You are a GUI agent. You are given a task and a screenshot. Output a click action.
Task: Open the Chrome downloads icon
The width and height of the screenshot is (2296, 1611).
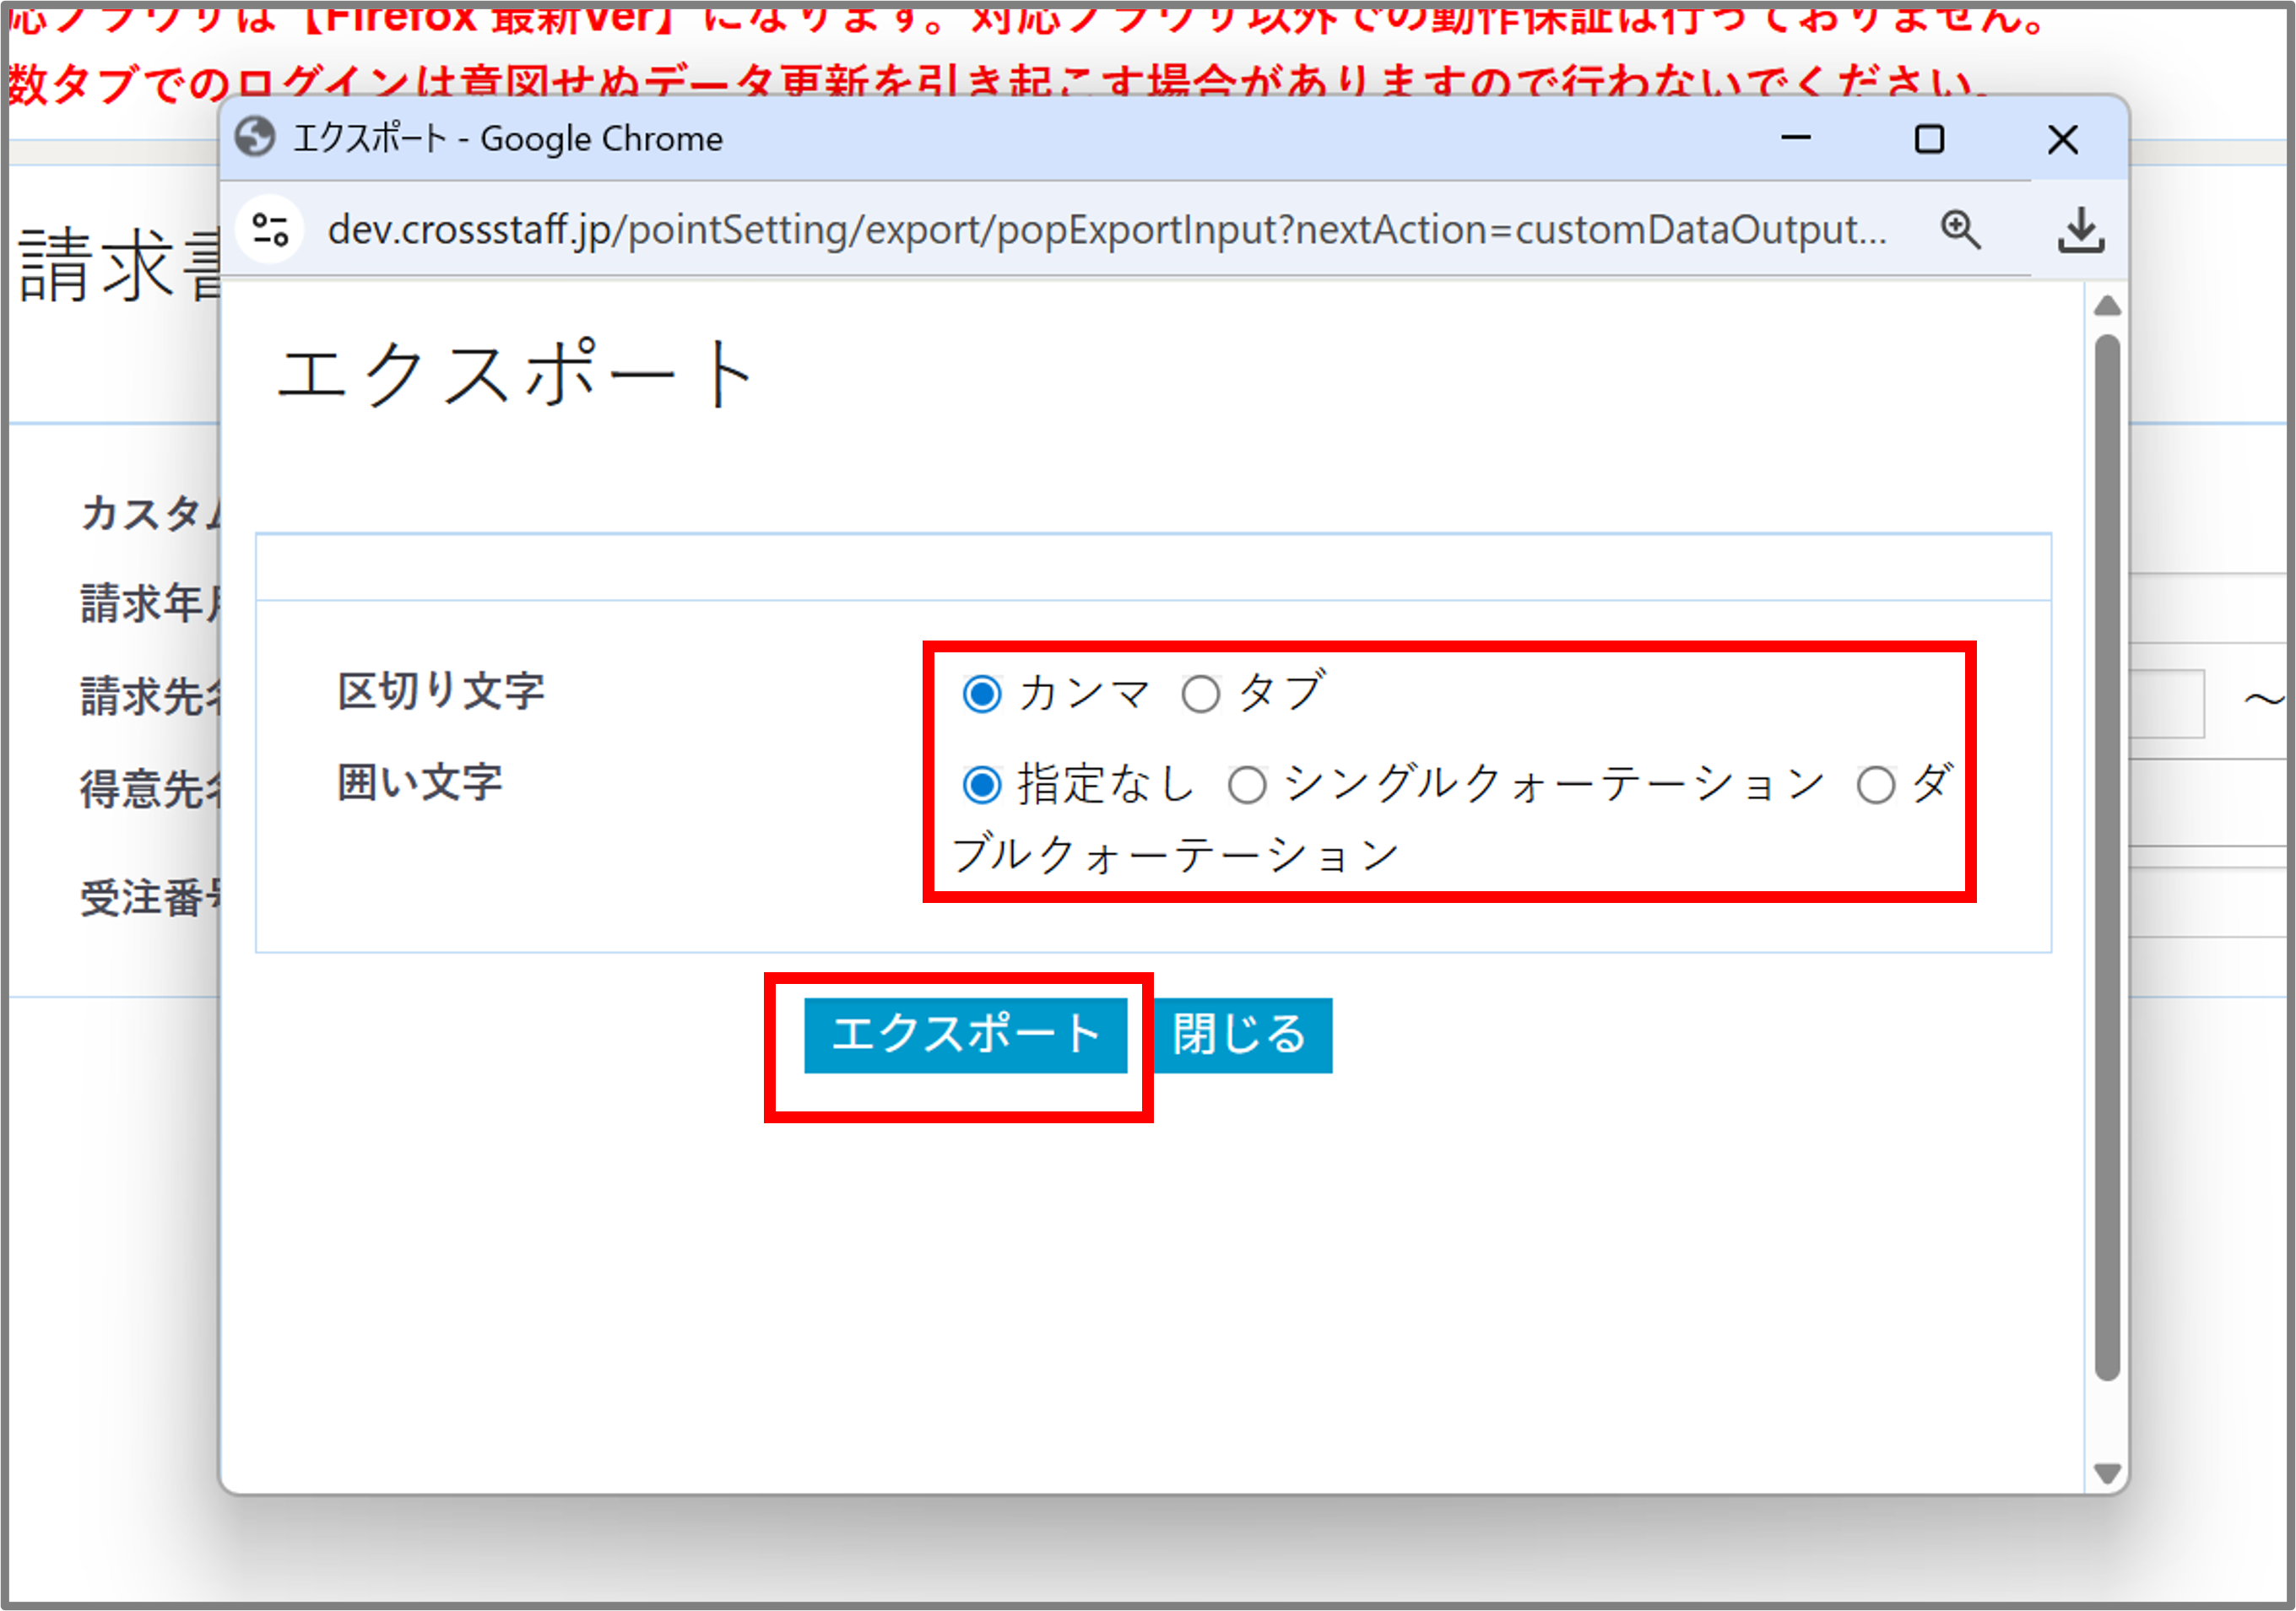click(2080, 230)
